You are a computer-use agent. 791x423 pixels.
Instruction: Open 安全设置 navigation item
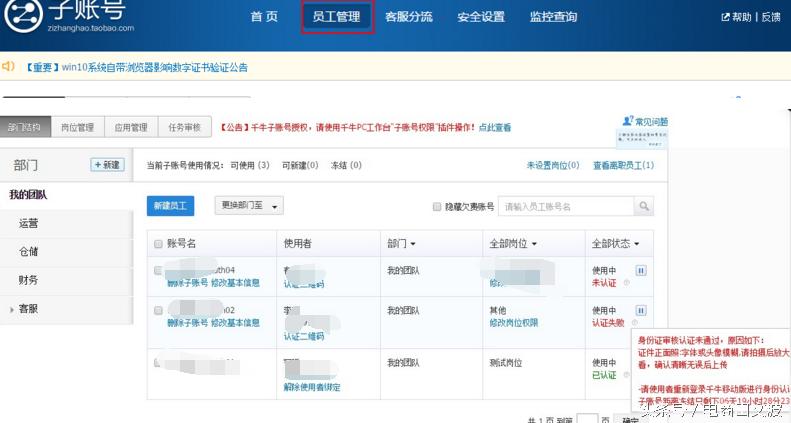[x=481, y=17]
